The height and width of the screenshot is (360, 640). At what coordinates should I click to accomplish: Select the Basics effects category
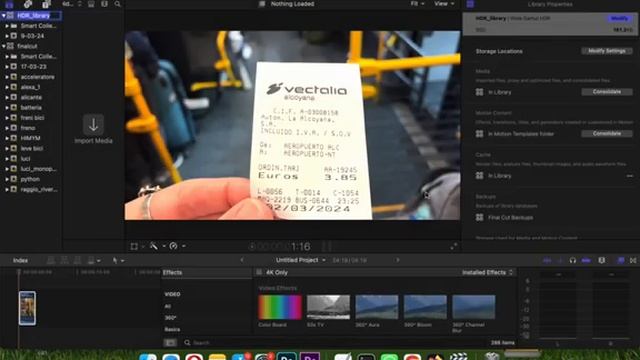pos(172,329)
